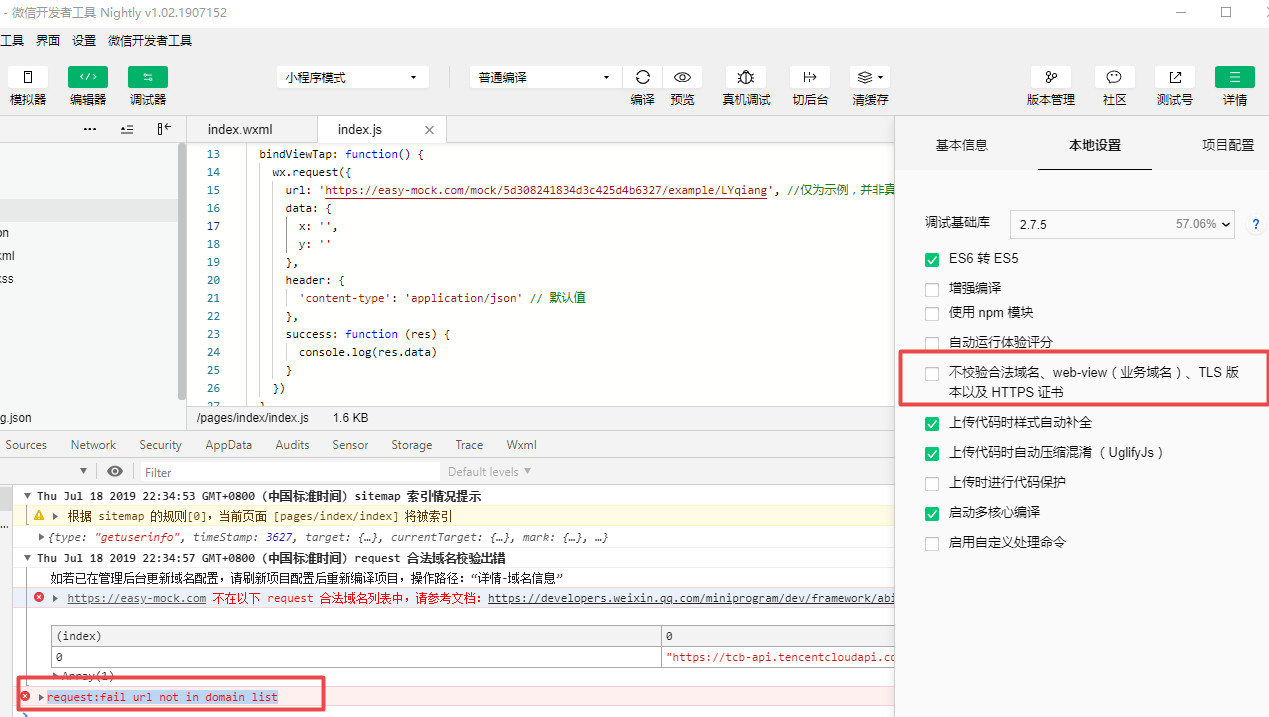
Task: Enable 自动运行体验评分 checkbox
Action: point(932,343)
